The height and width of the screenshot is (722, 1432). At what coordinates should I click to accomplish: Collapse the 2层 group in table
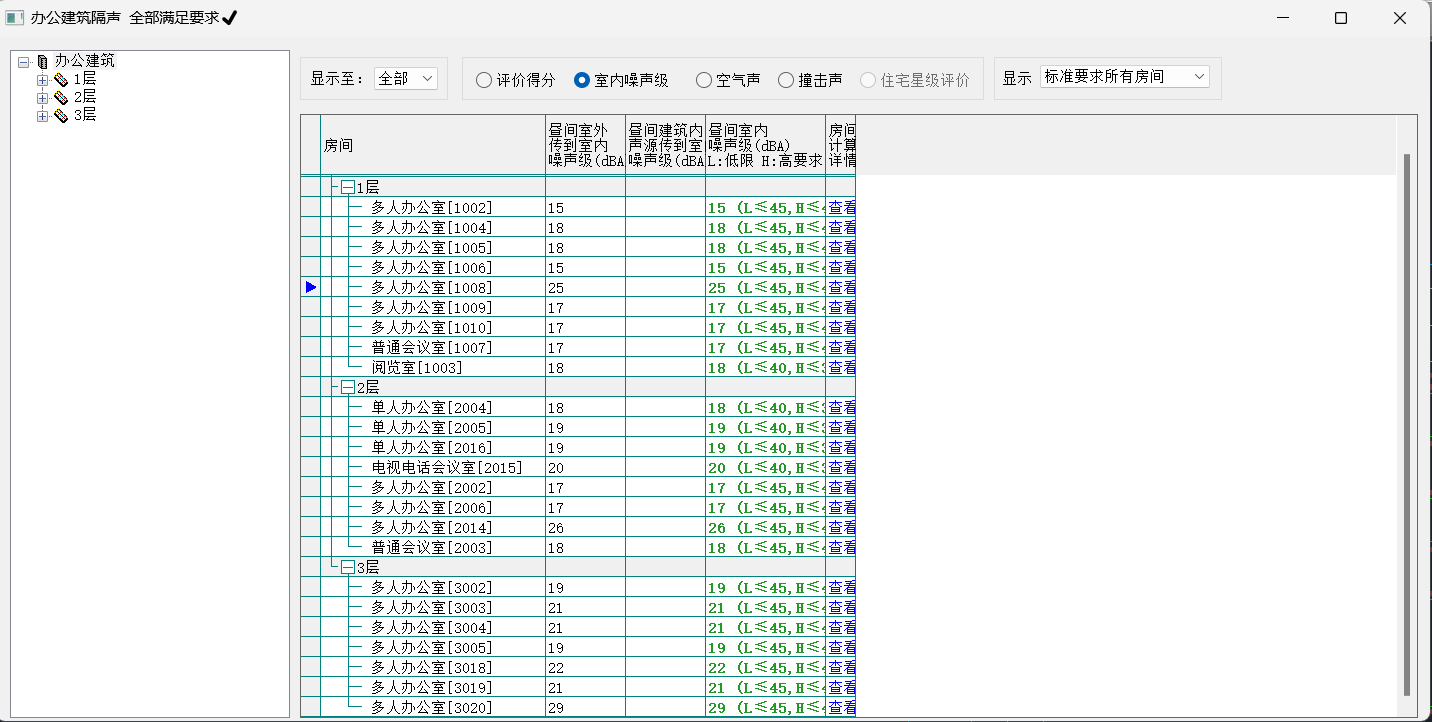tap(347, 387)
